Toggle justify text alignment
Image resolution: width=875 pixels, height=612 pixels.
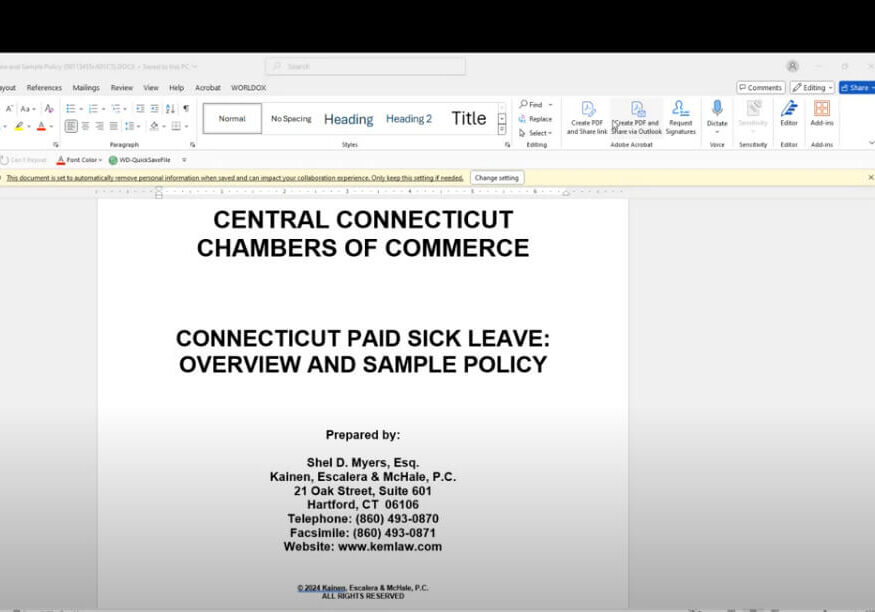113,126
